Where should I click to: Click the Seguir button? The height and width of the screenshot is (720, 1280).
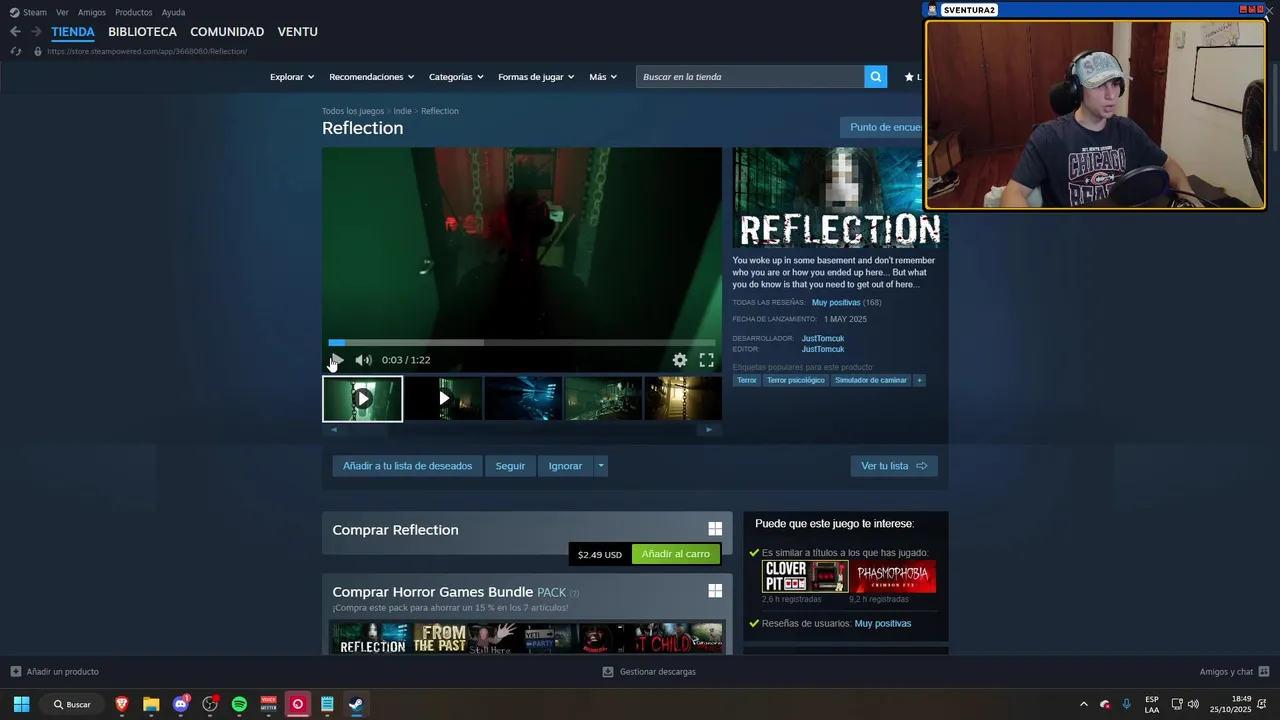pyautogui.click(x=510, y=466)
